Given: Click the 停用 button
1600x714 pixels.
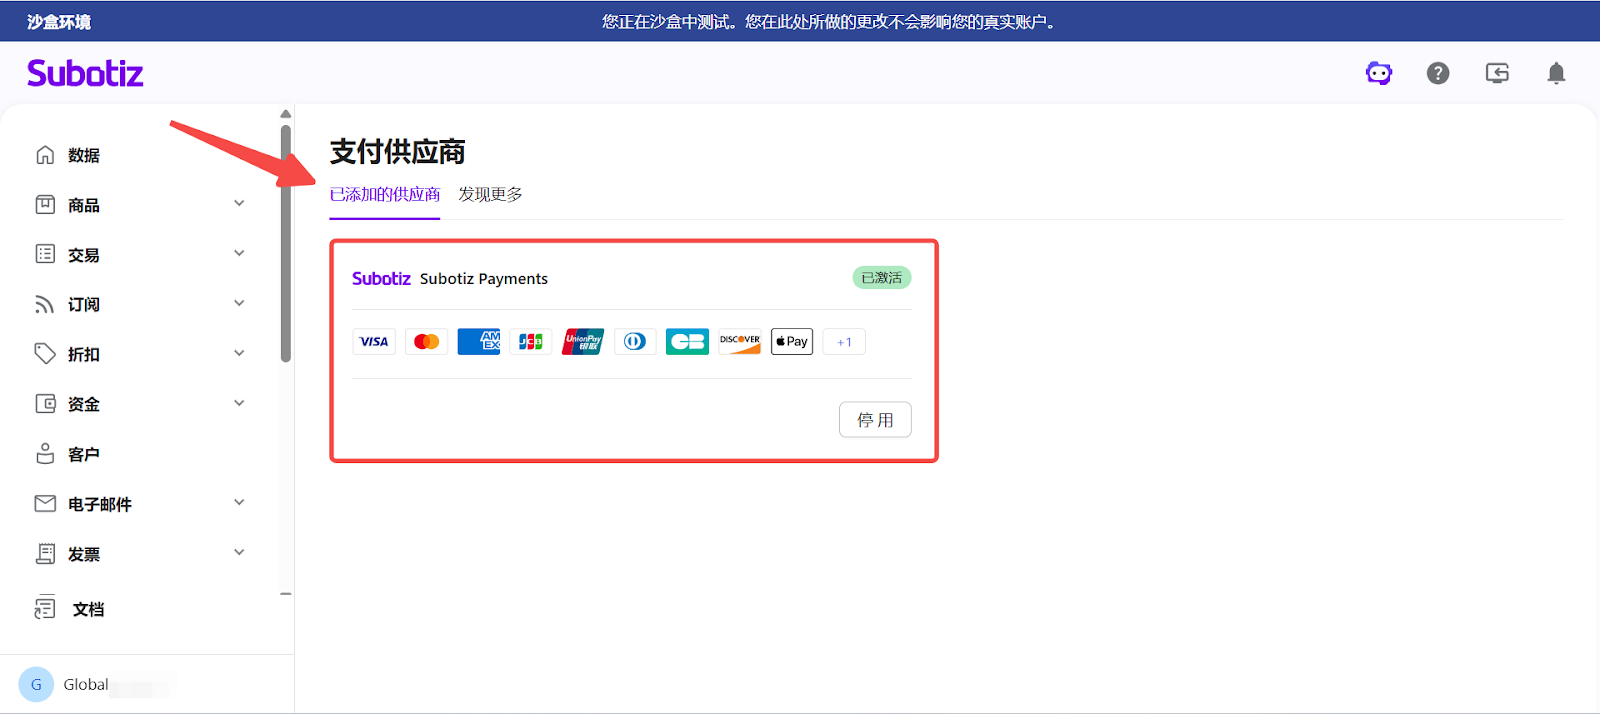Looking at the screenshot, I should click(875, 420).
